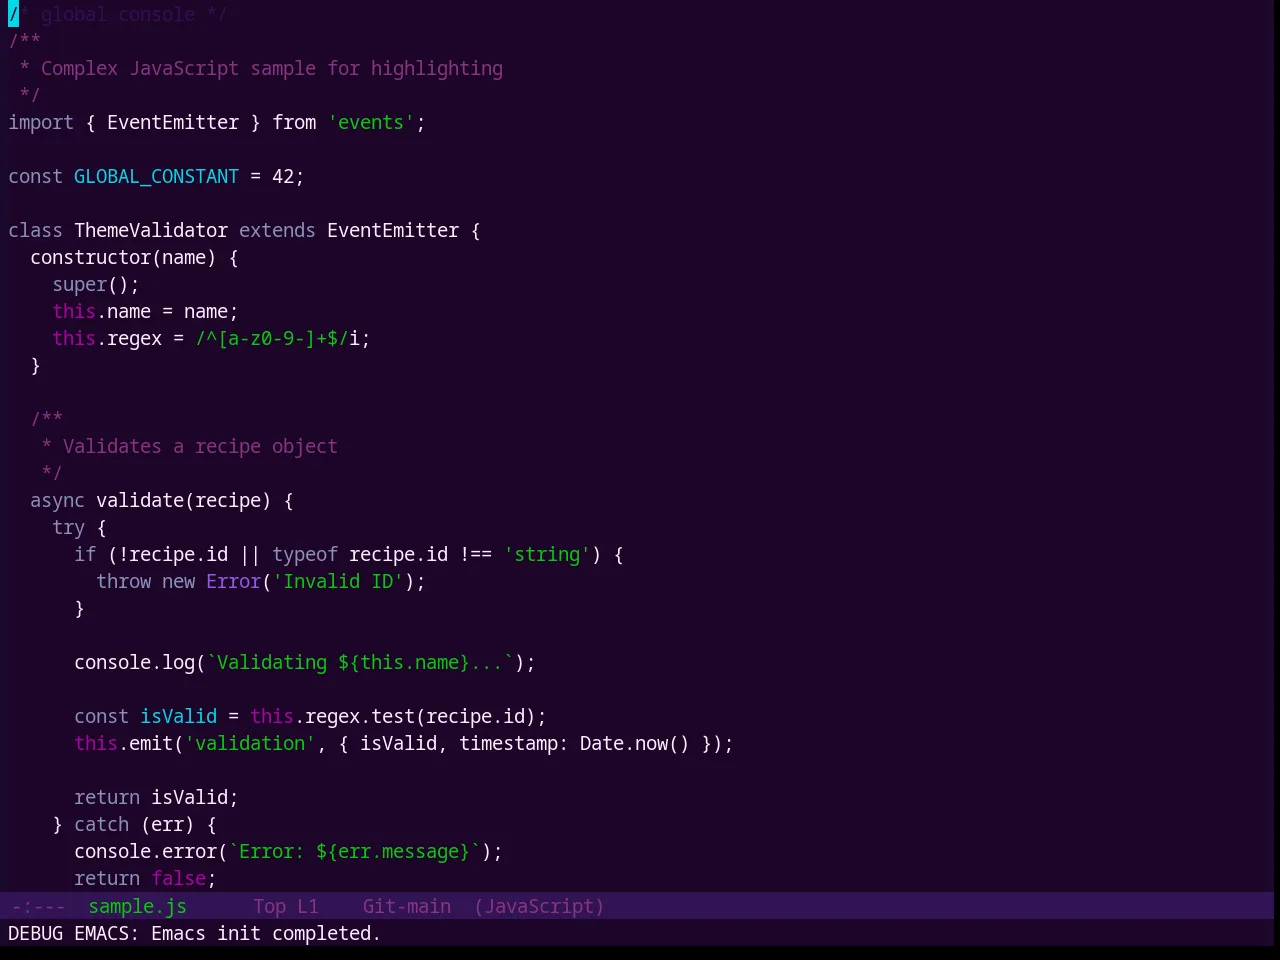Image resolution: width=1280 pixels, height=960 pixels.
Task: Click Date.now() in the emit call
Action: [x=635, y=743]
